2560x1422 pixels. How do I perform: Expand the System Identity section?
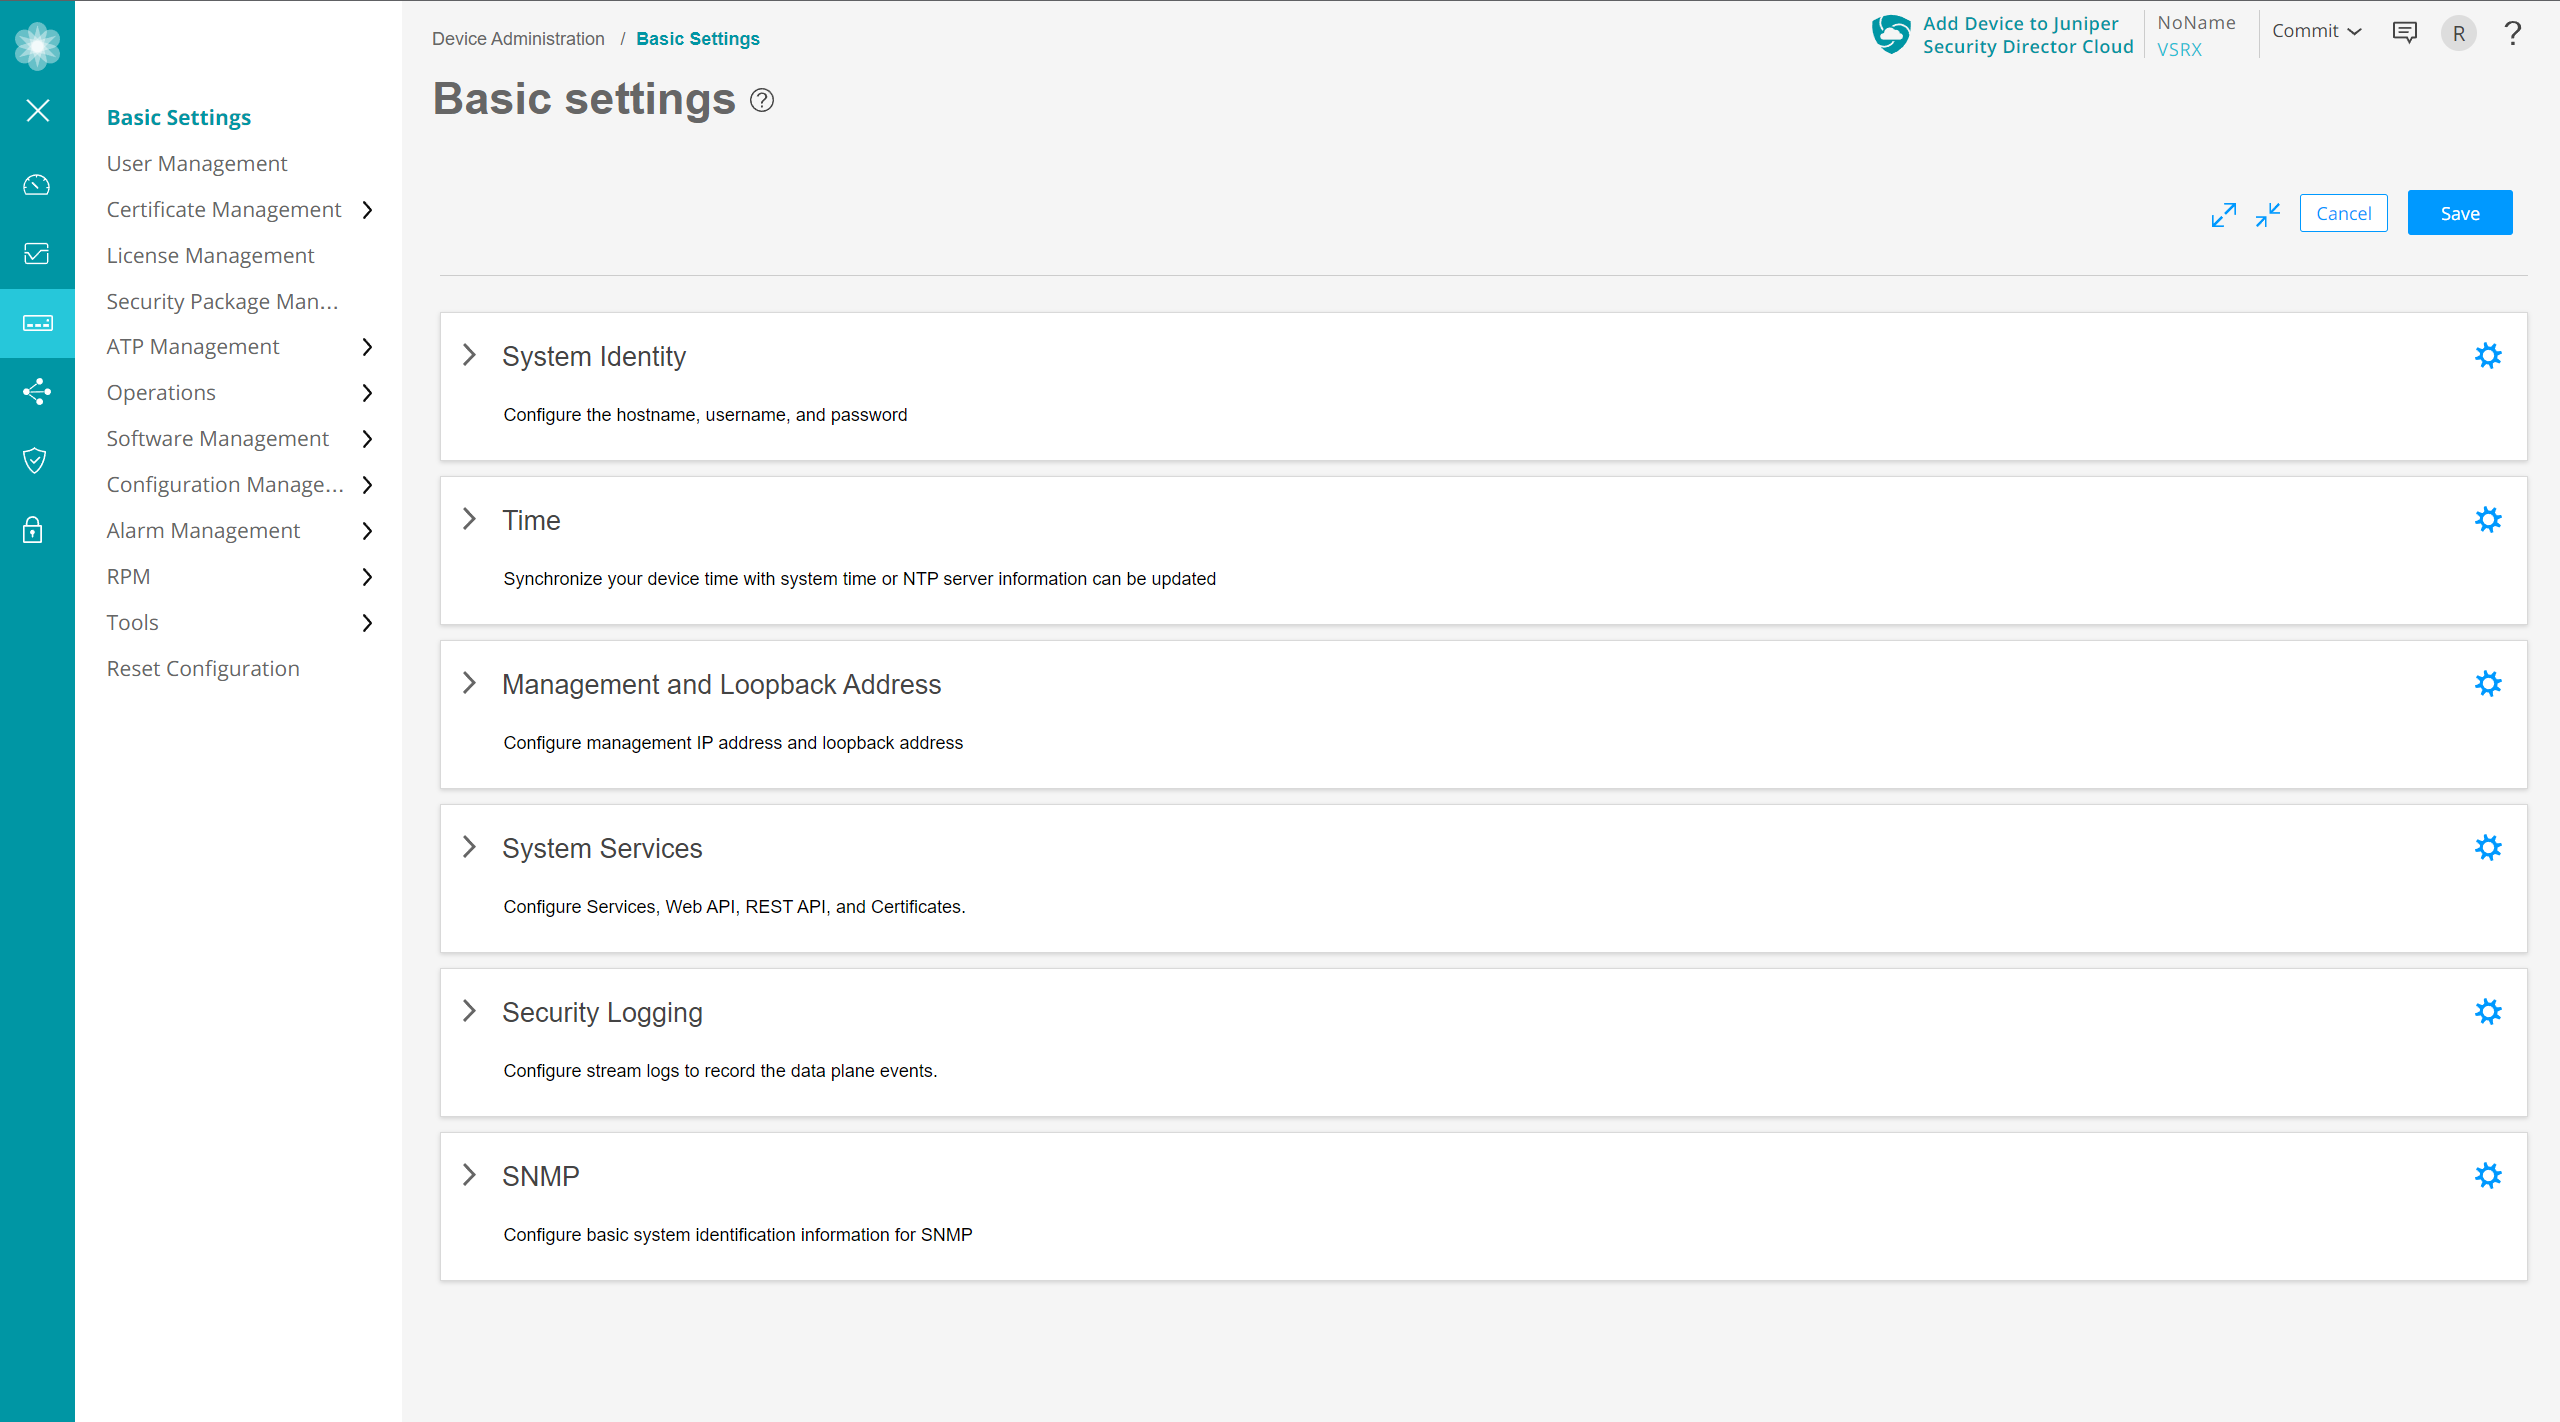coord(469,355)
